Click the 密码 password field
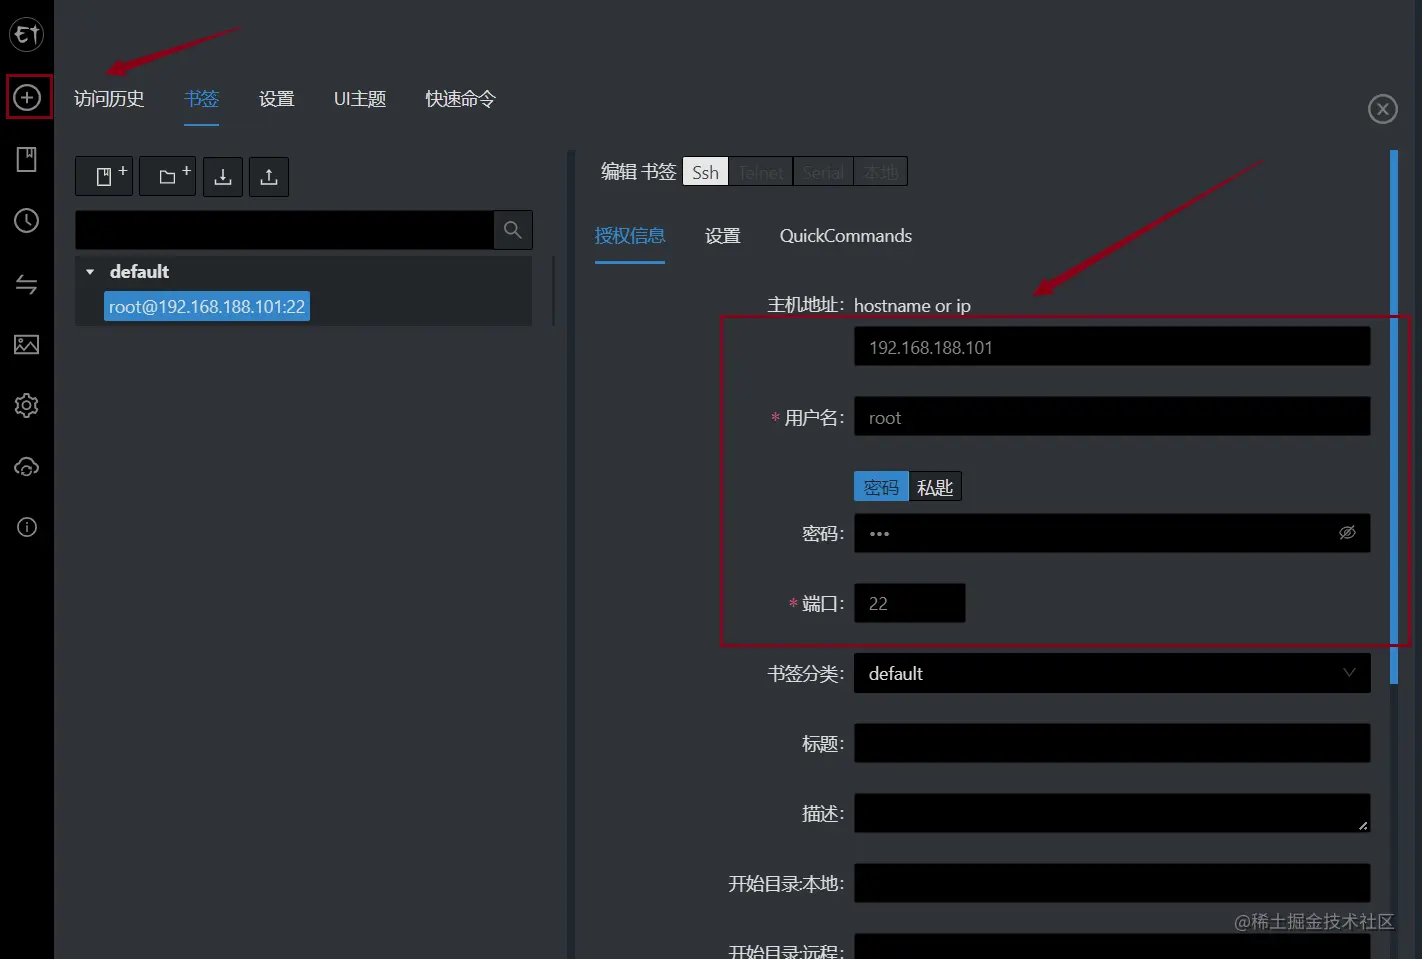This screenshot has width=1422, height=959. point(1112,533)
